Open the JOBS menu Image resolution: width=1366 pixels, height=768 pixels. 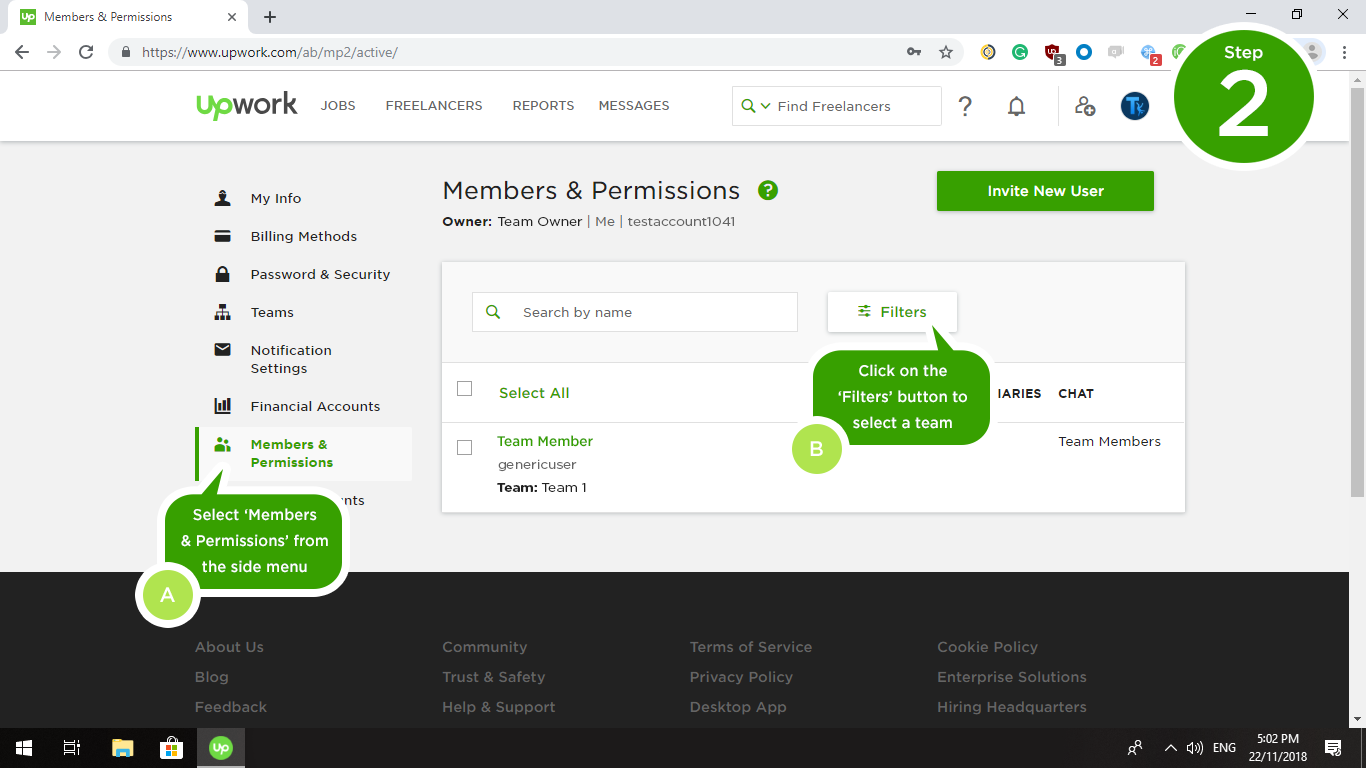(338, 106)
